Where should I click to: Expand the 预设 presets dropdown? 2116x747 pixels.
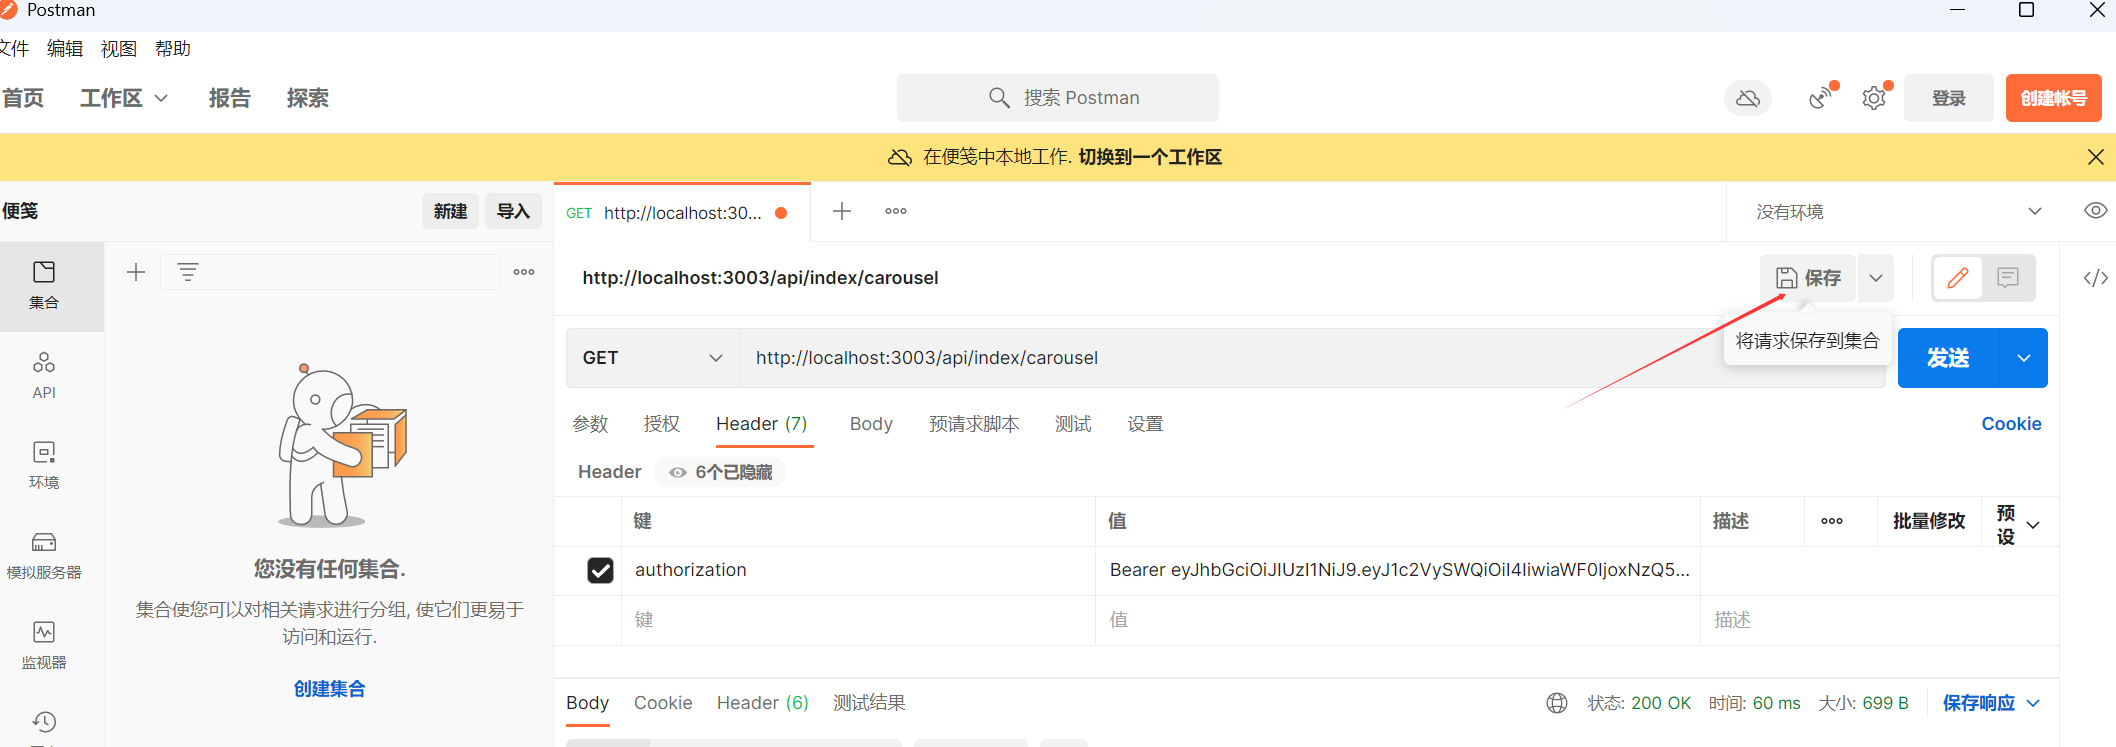pos(2019,524)
